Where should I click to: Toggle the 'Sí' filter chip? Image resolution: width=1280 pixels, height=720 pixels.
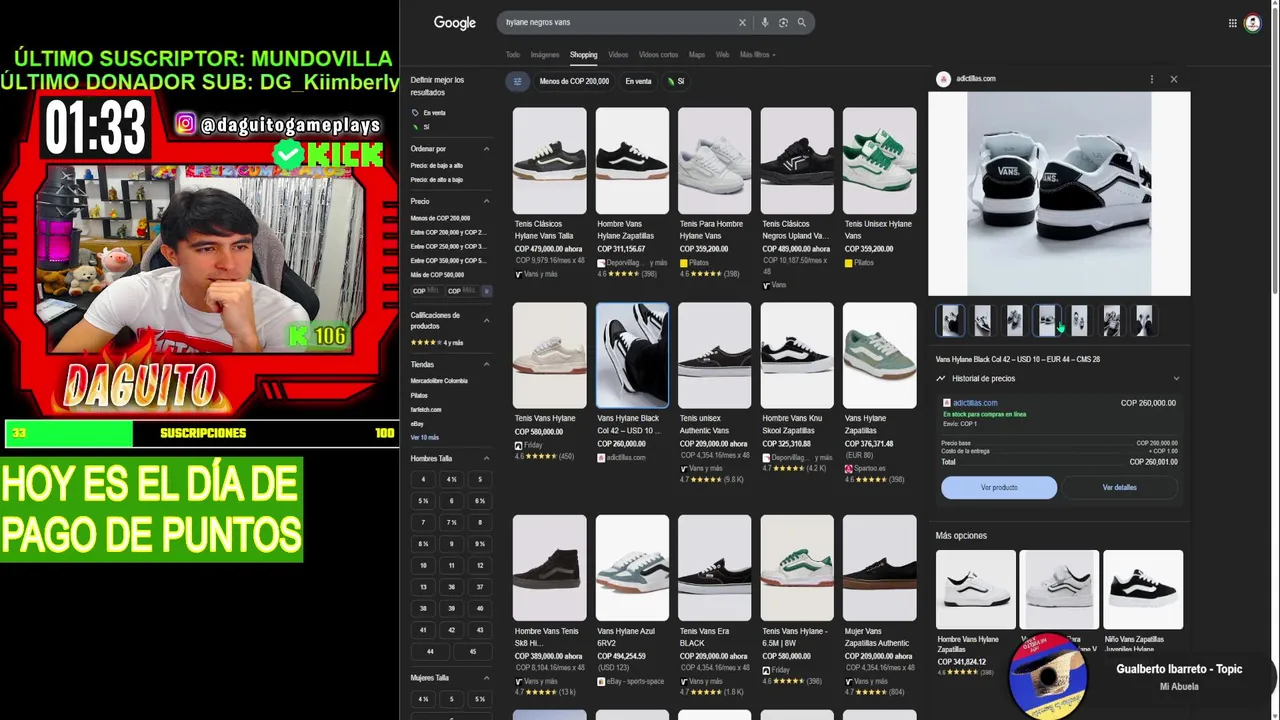(676, 81)
